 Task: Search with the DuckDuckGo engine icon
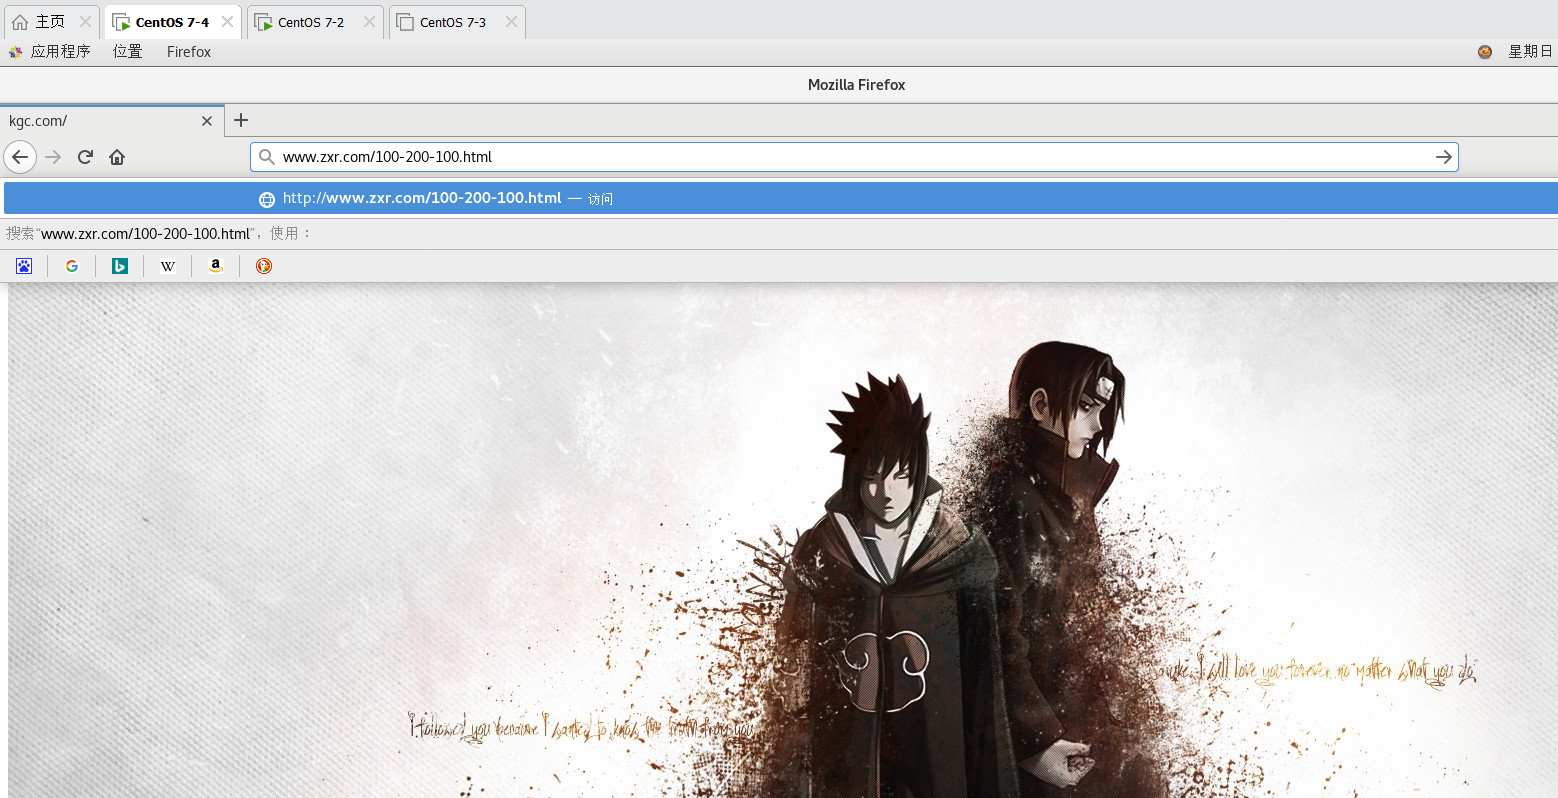pos(262,265)
